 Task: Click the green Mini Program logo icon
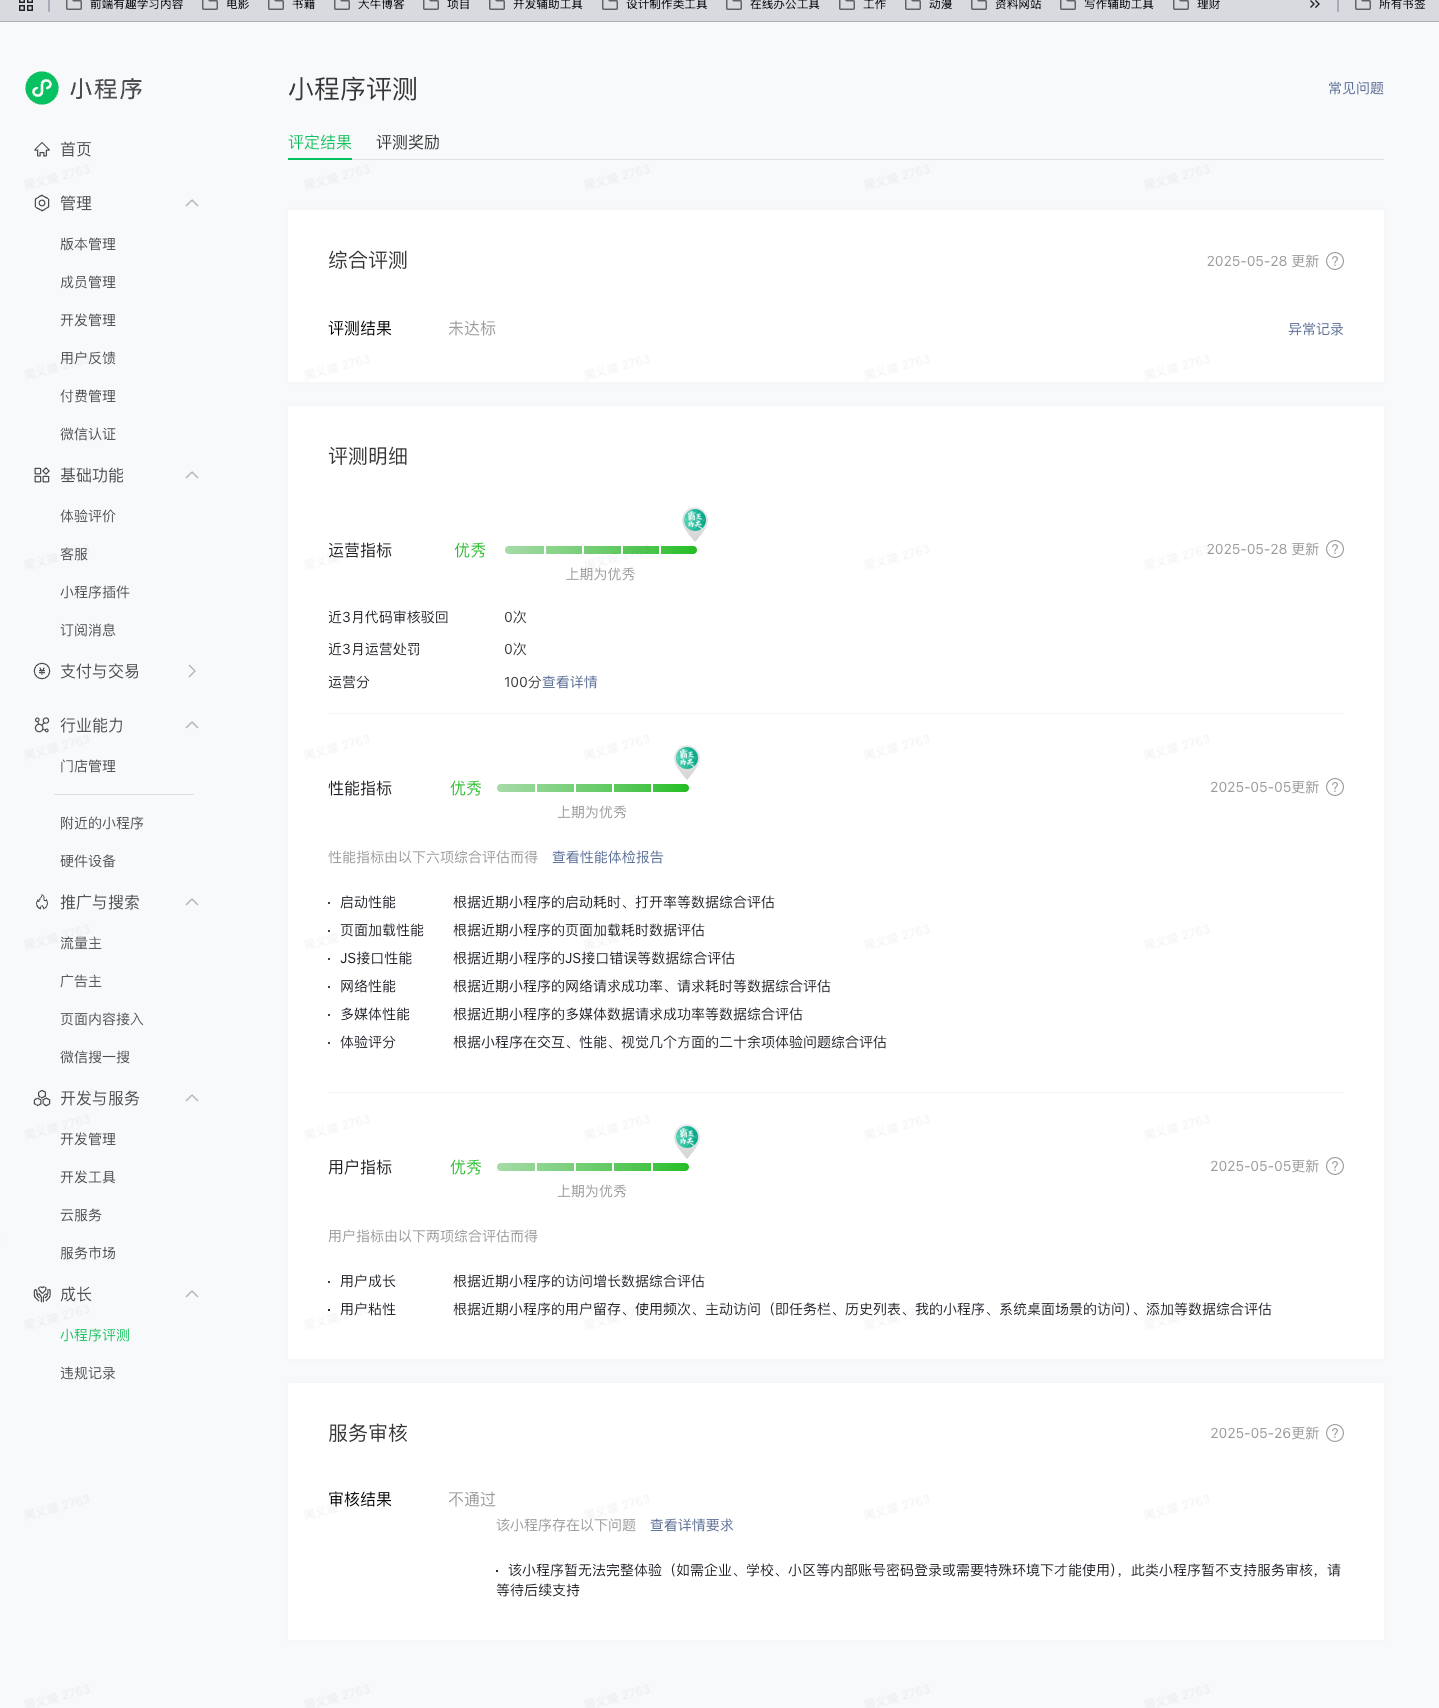[42, 88]
